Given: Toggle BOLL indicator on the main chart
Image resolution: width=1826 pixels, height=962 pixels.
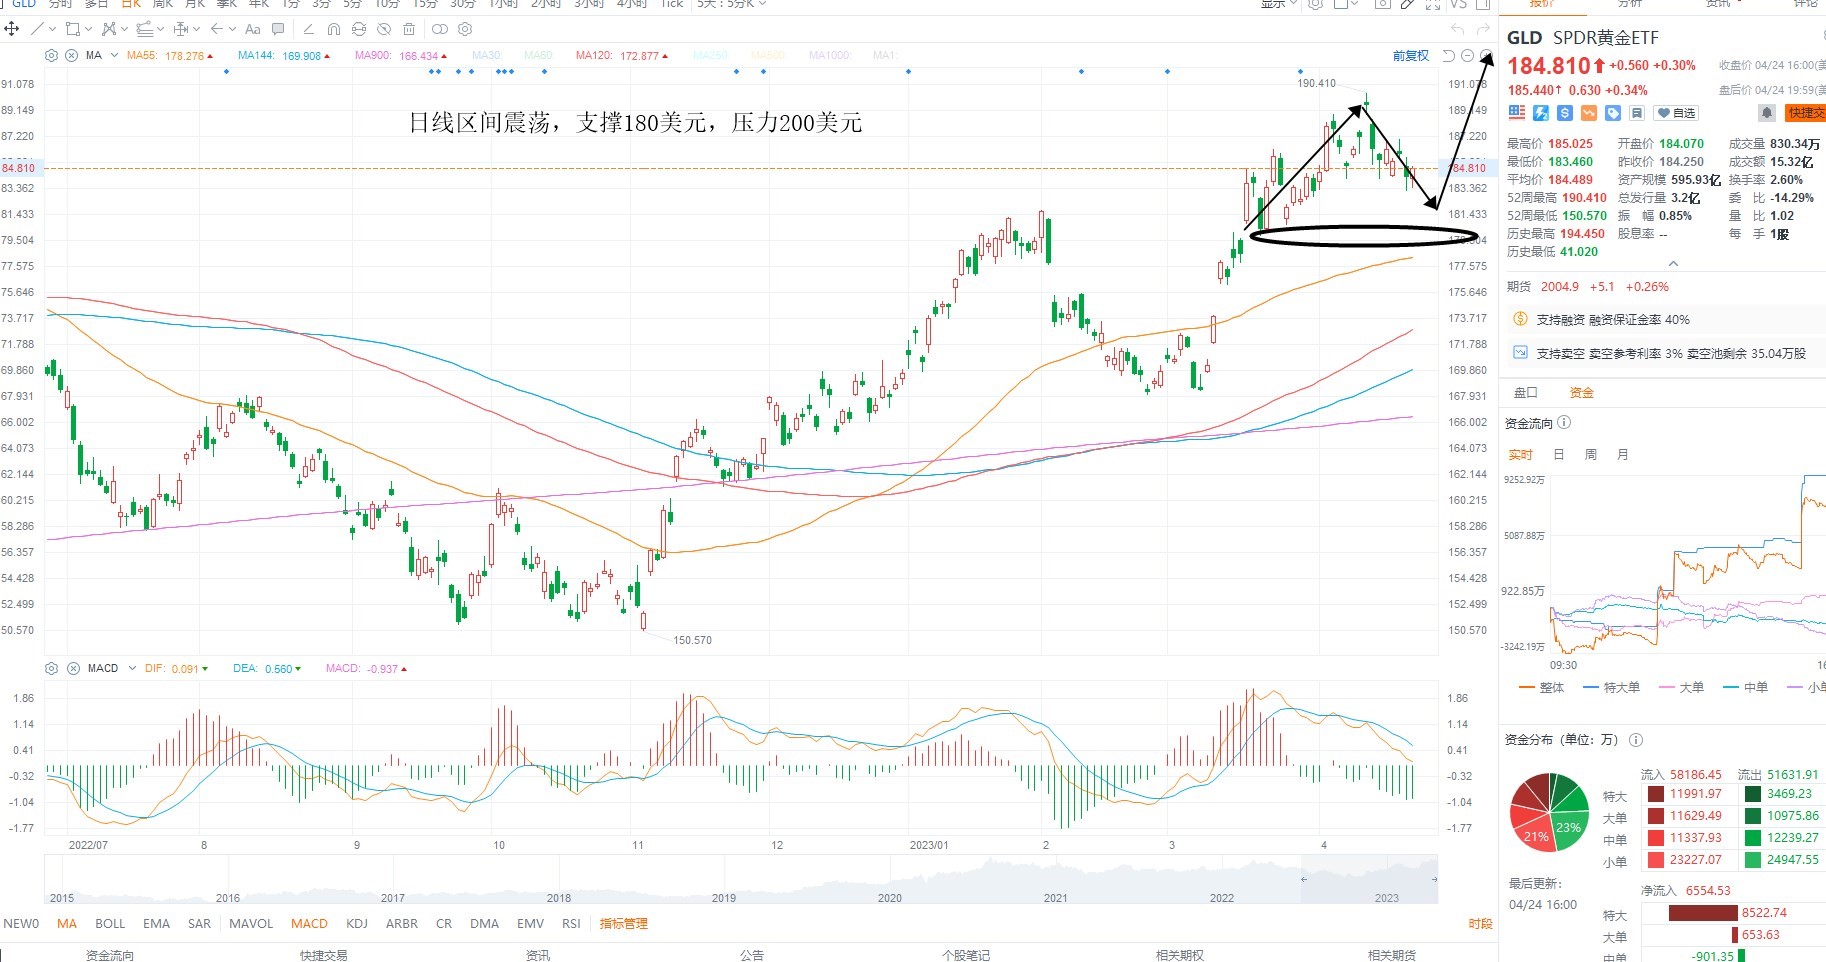Looking at the screenshot, I should [110, 924].
